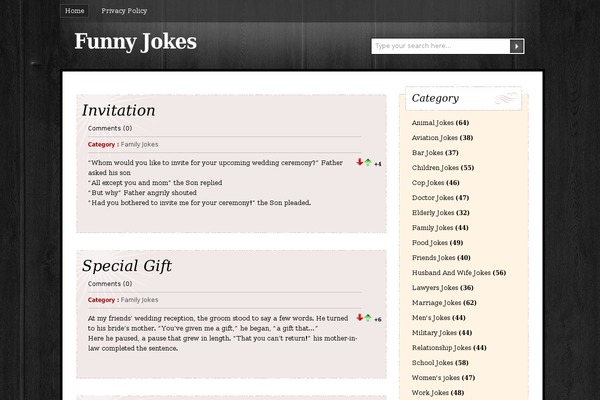
Task: Browse Bar Jokes category
Action: click(427, 153)
